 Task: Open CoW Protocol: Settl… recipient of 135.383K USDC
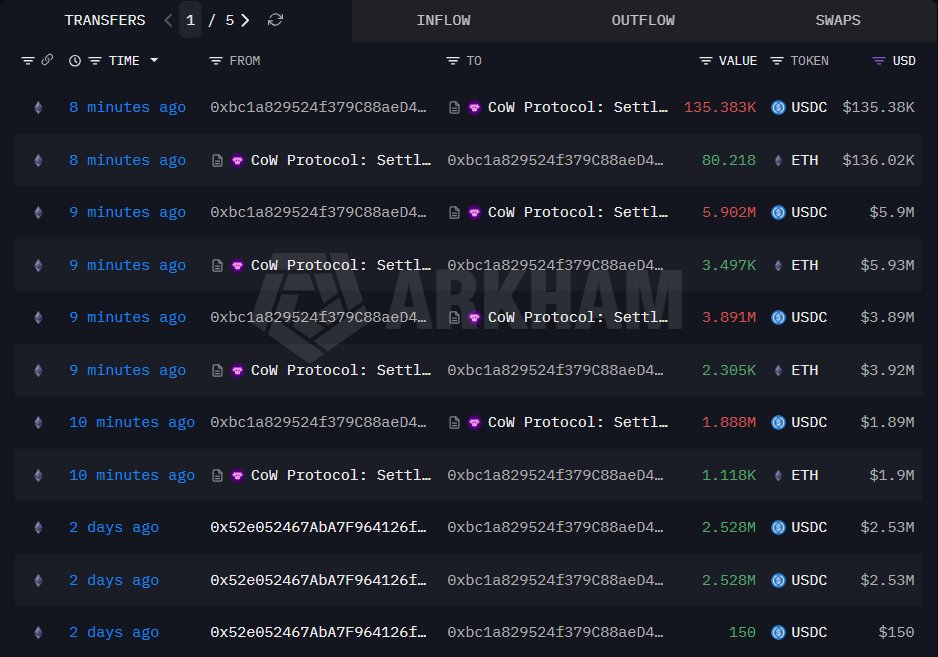[578, 108]
